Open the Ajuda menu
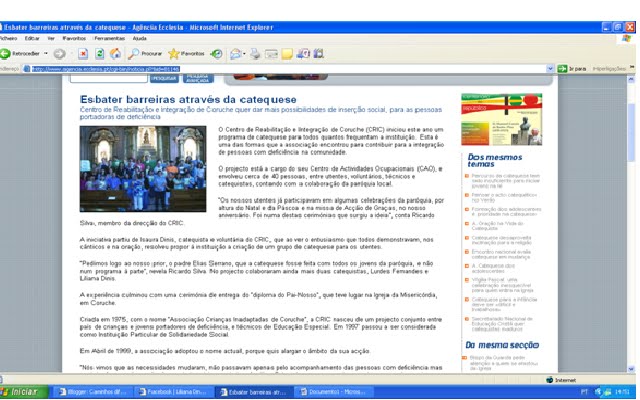This screenshot has height=400, width=640. [139, 38]
